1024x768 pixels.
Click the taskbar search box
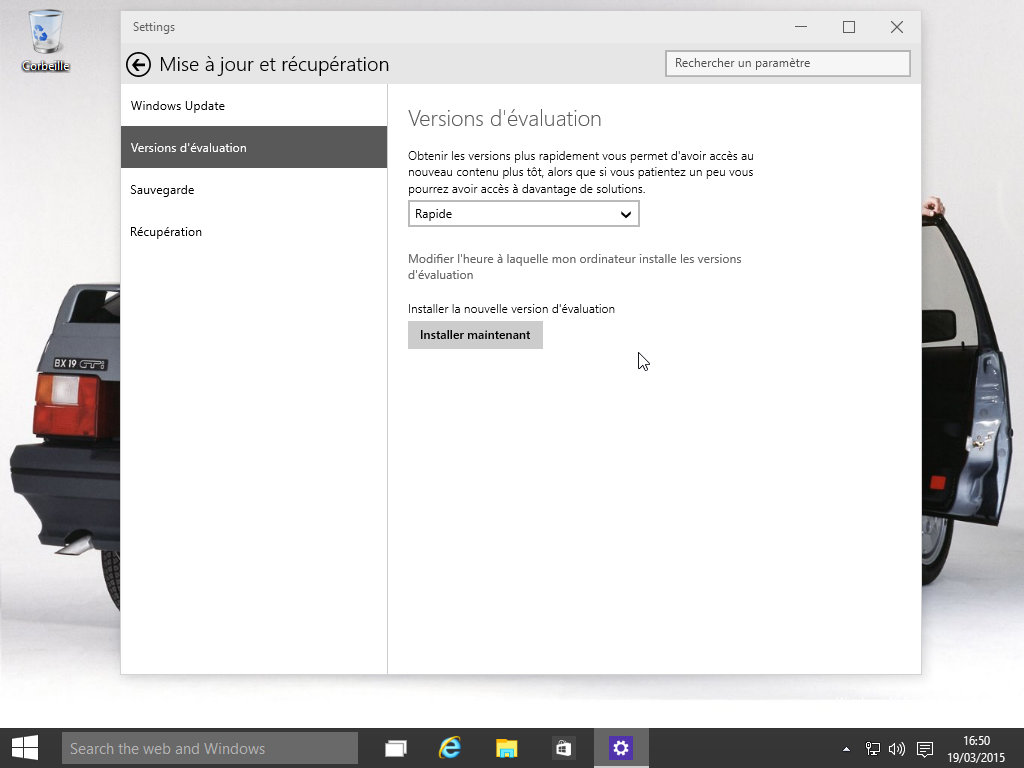pyautogui.click(x=210, y=747)
